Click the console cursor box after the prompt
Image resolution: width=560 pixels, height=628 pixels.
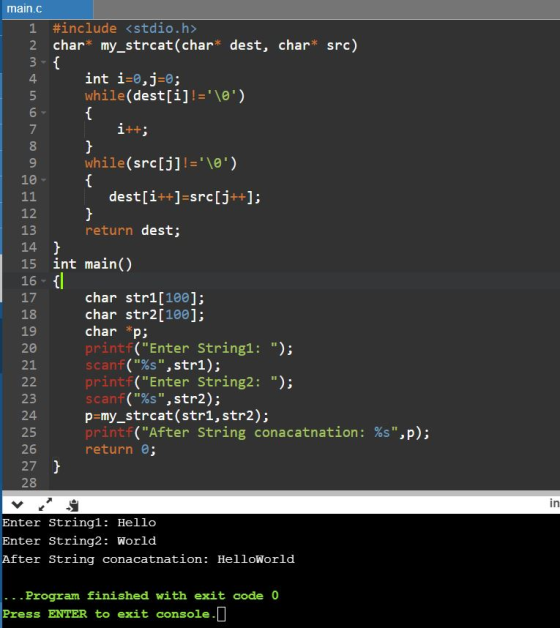point(222,614)
